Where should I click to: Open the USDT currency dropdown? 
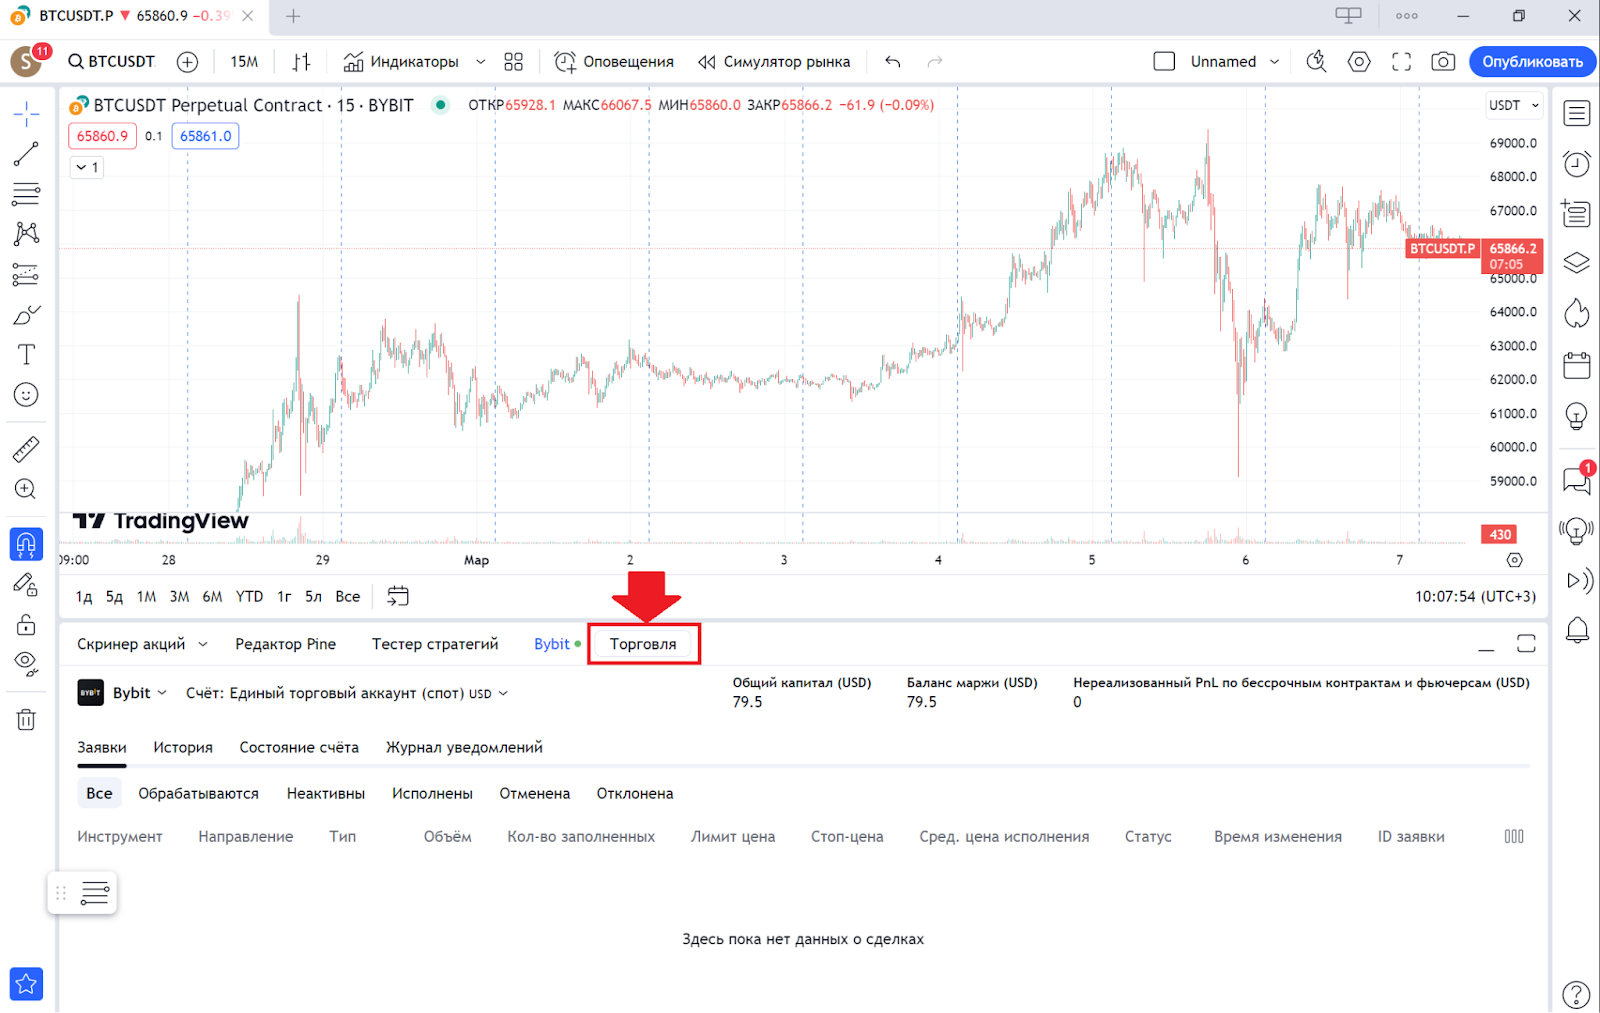[x=1514, y=105]
